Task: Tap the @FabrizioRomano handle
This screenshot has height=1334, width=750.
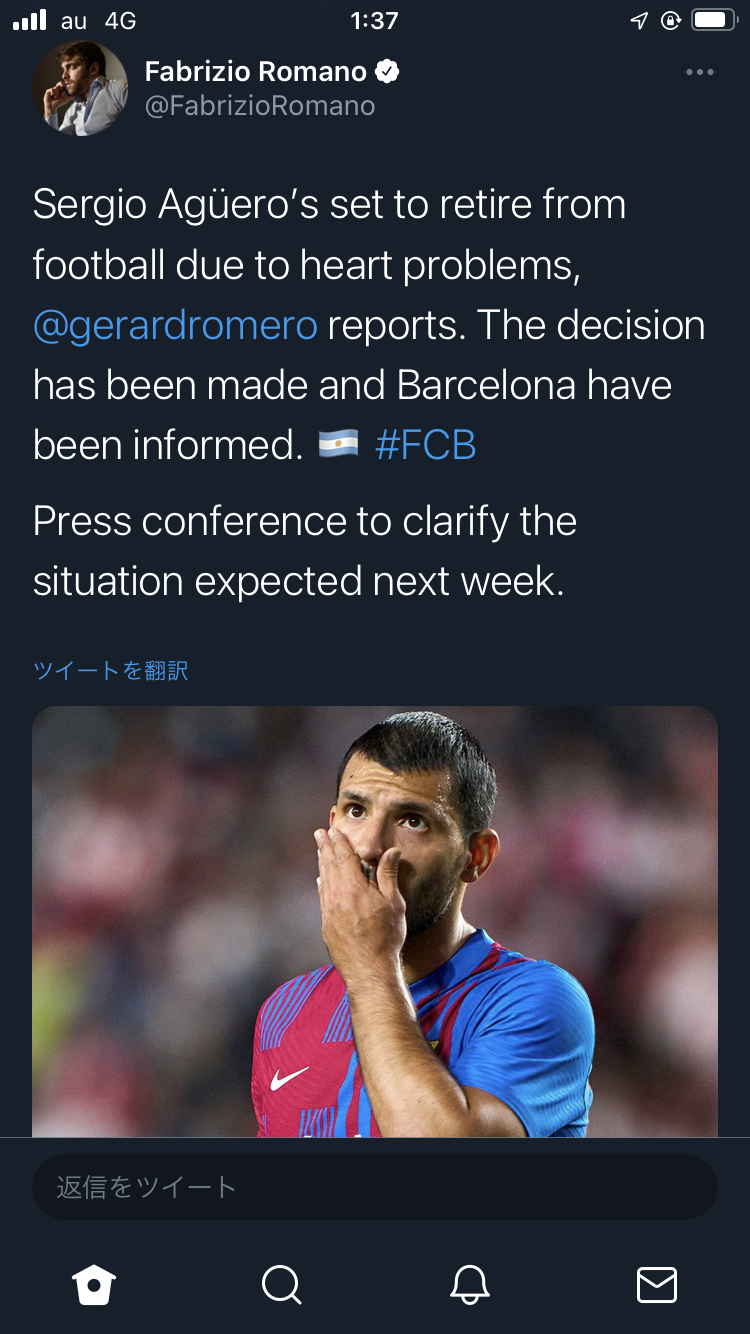Action: (x=260, y=107)
